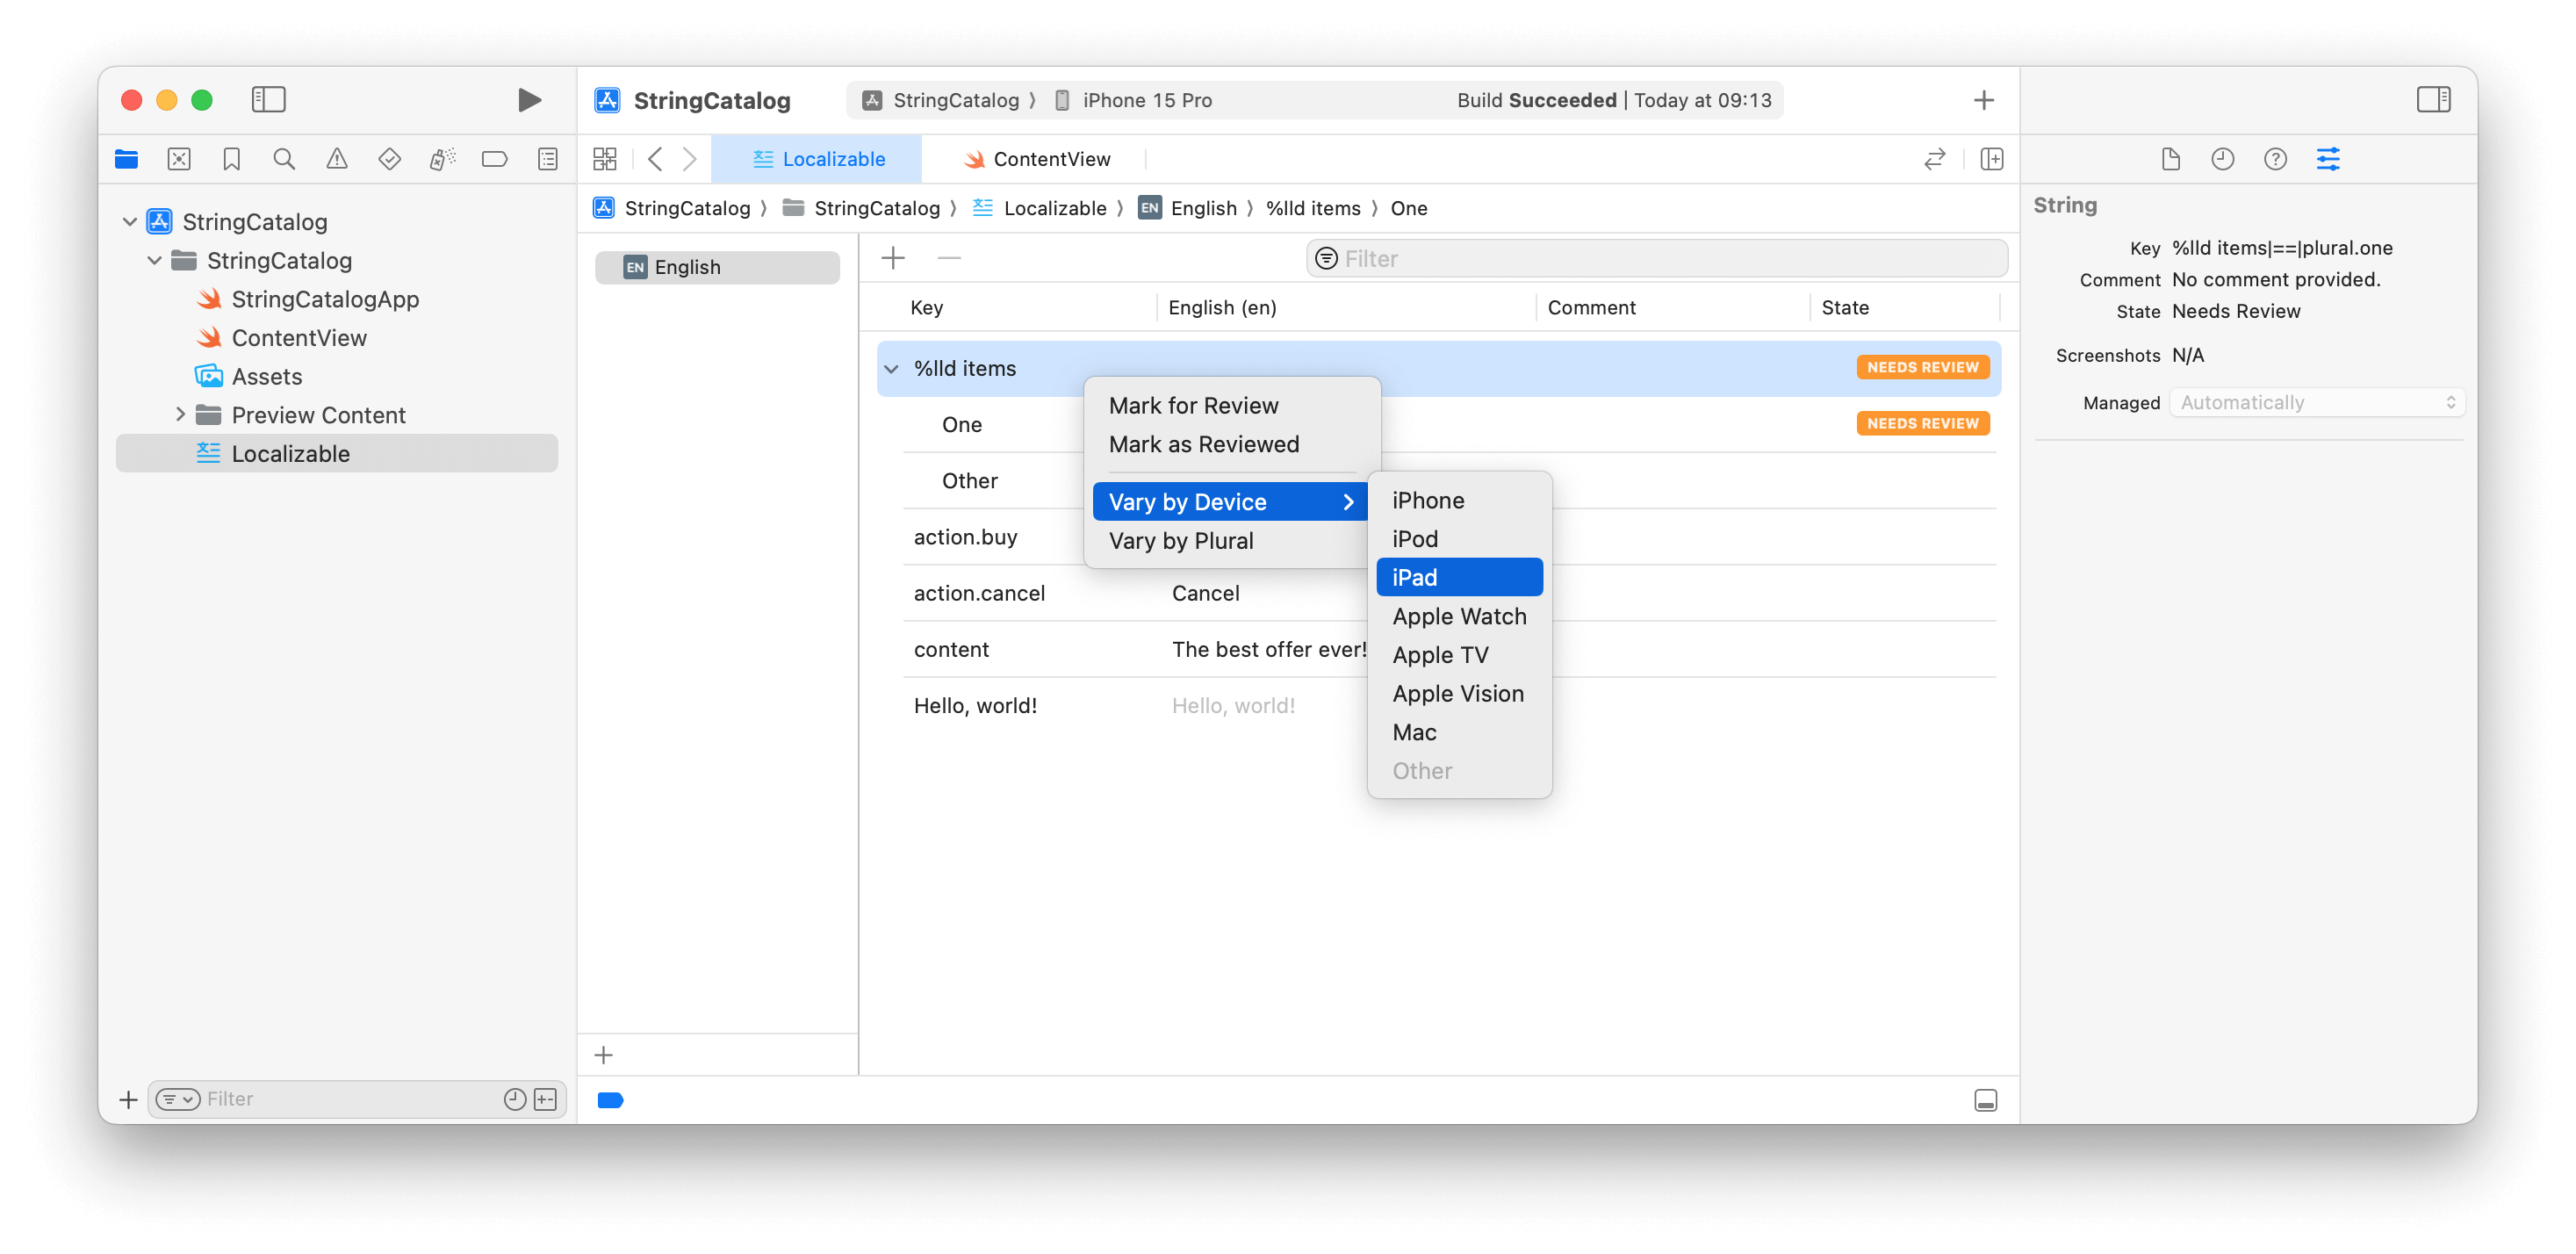2576x1254 pixels.
Task: Click the delete string minus icon
Action: click(950, 256)
